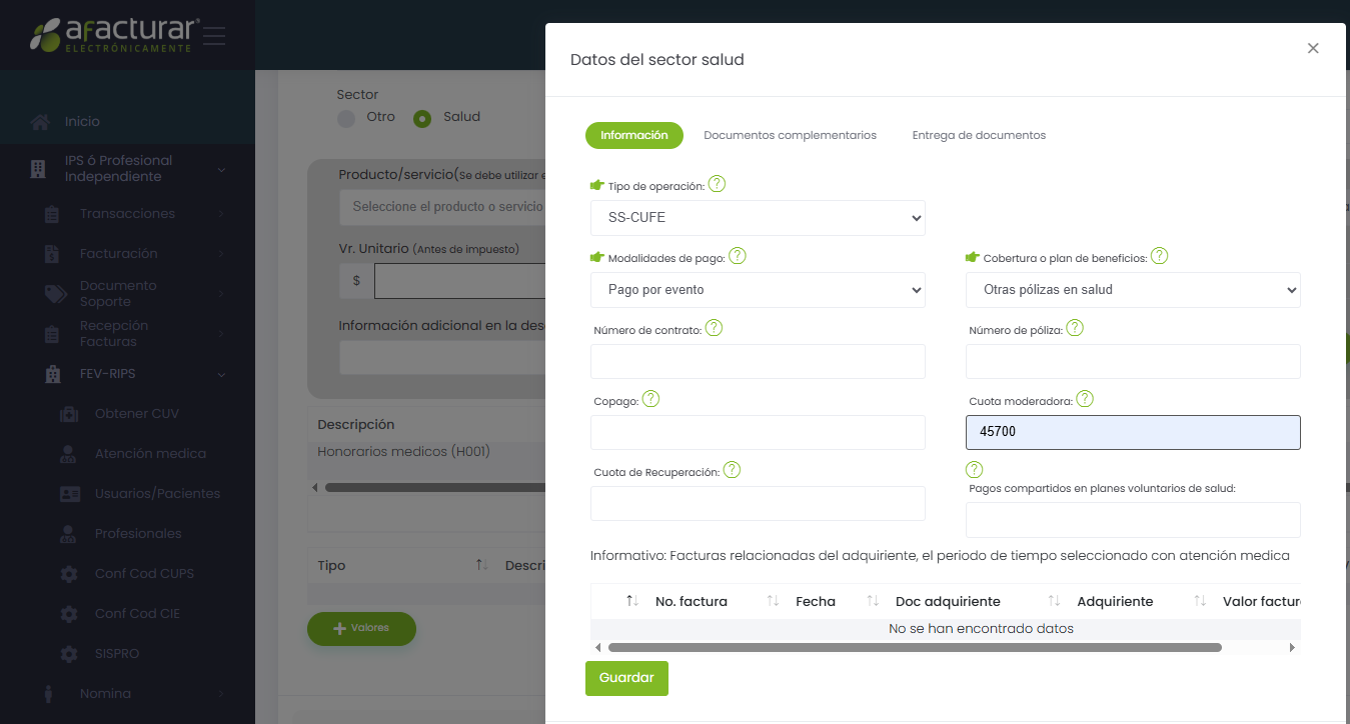Click scroll-right arrow of invoices table
The height and width of the screenshot is (724, 1350).
(1292, 648)
